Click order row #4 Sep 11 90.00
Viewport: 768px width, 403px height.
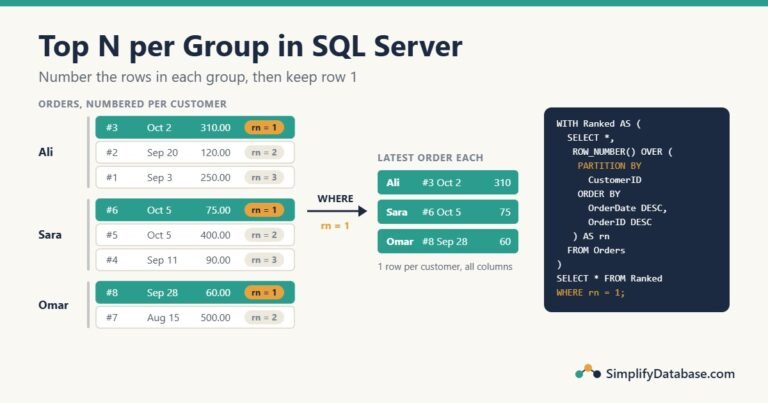tap(195, 260)
